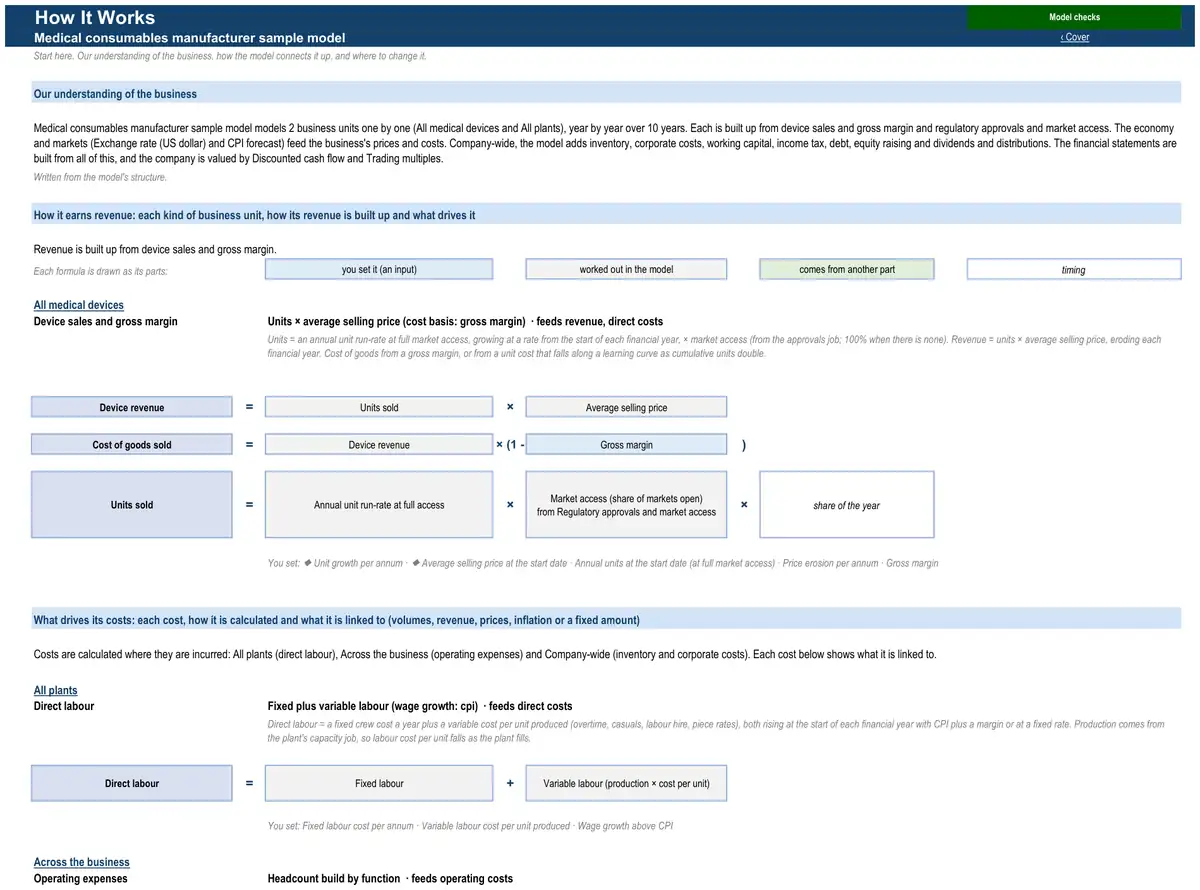The width and height of the screenshot is (1200, 890).
Task: Open the All medical devices link
Action: click(79, 305)
